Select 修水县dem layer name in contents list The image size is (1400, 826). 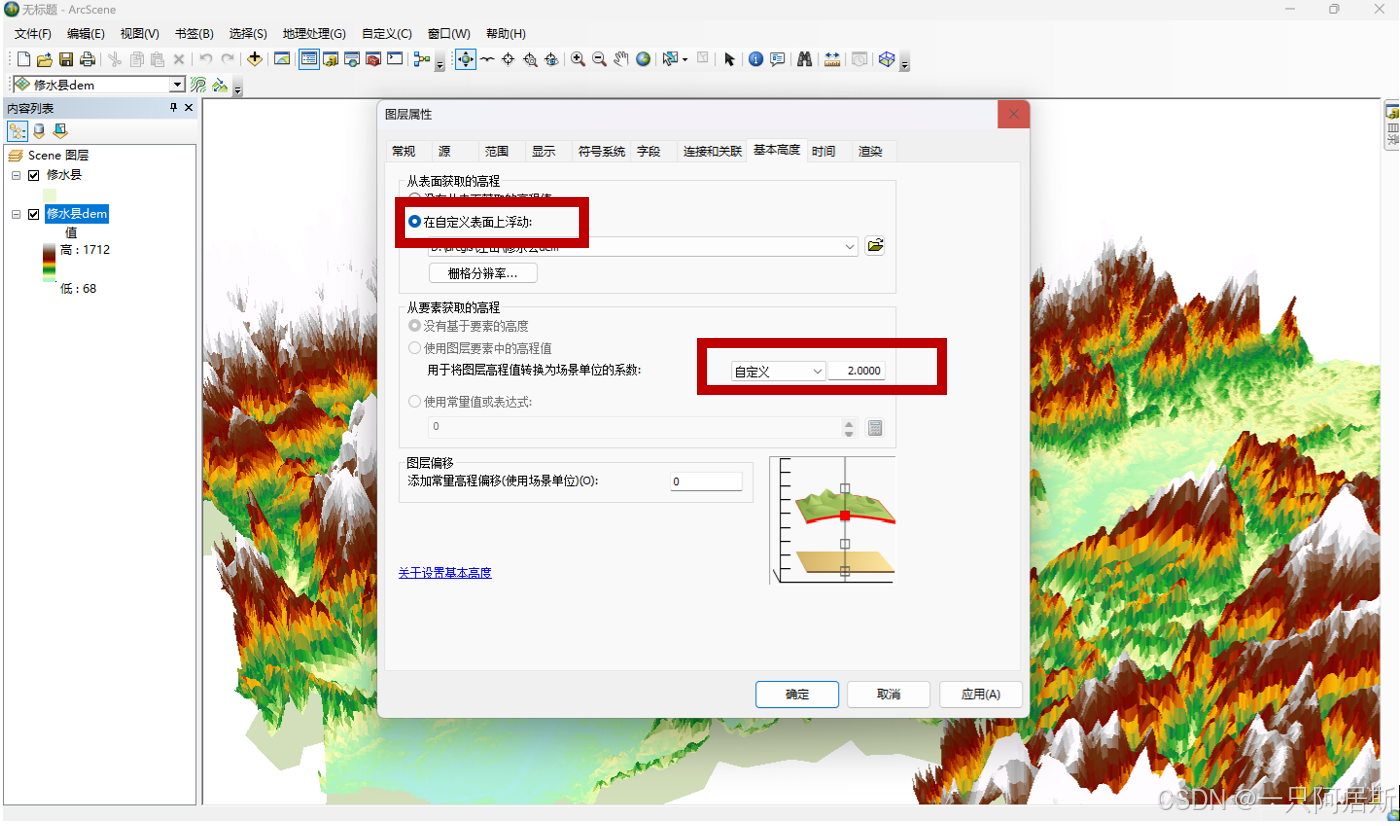77,214
